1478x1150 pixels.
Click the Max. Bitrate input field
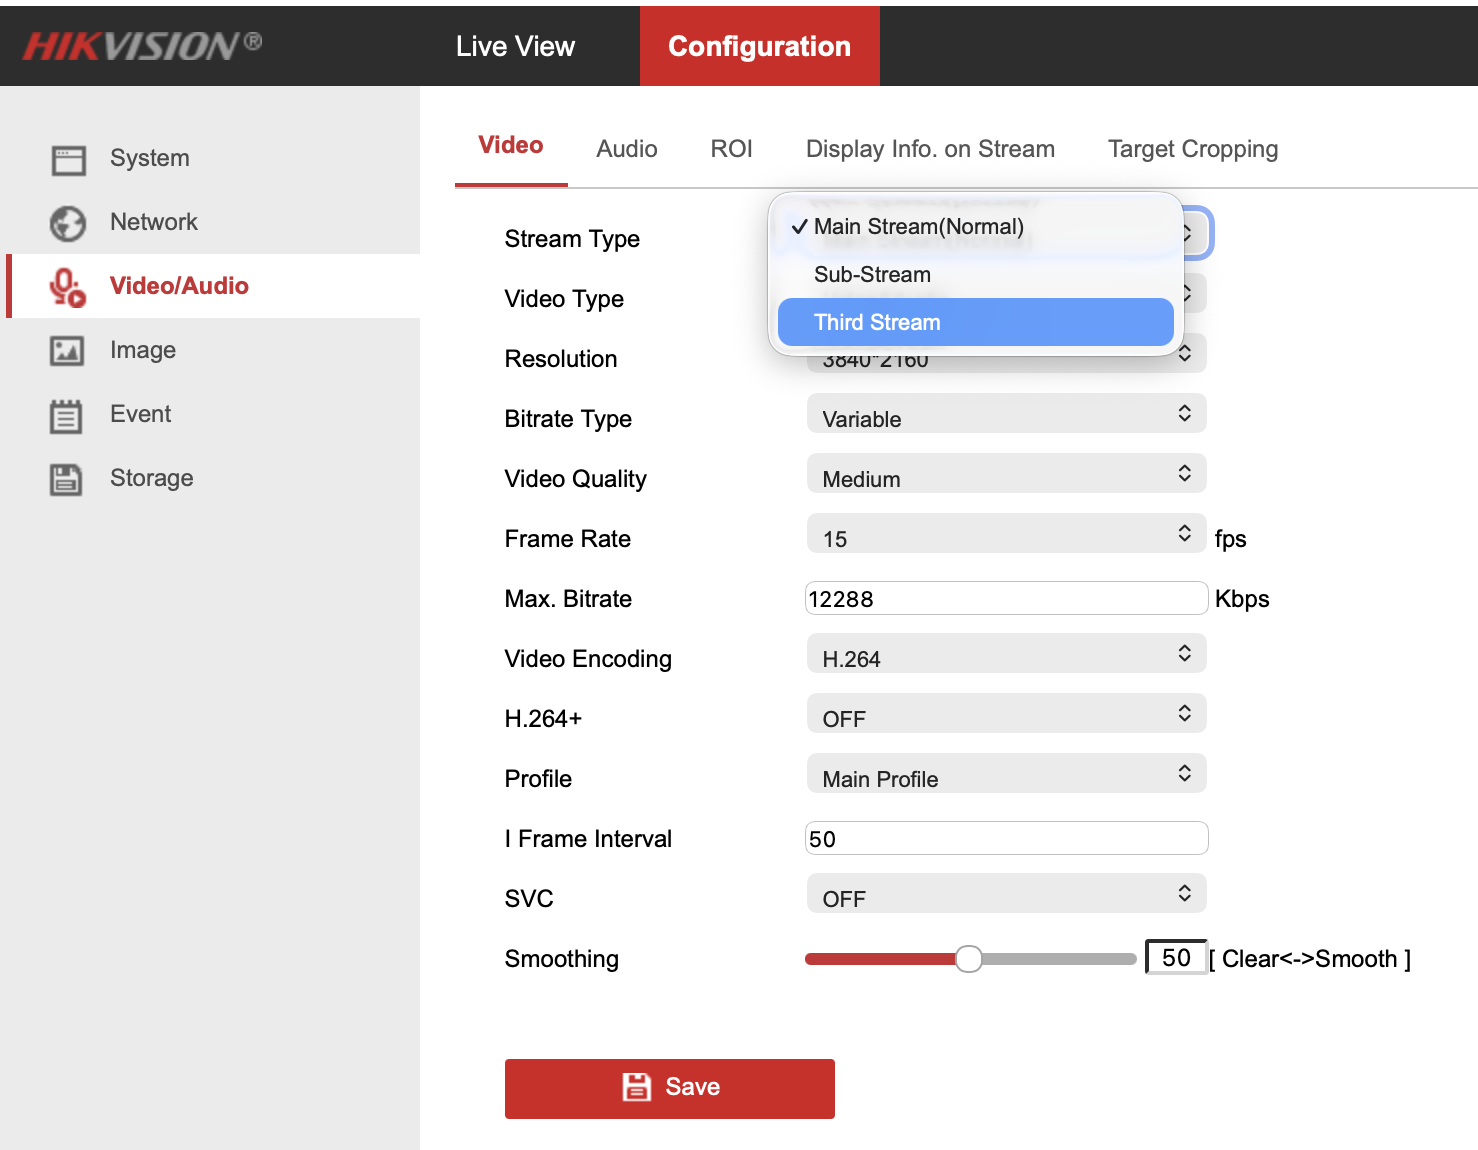point(1005,598)
